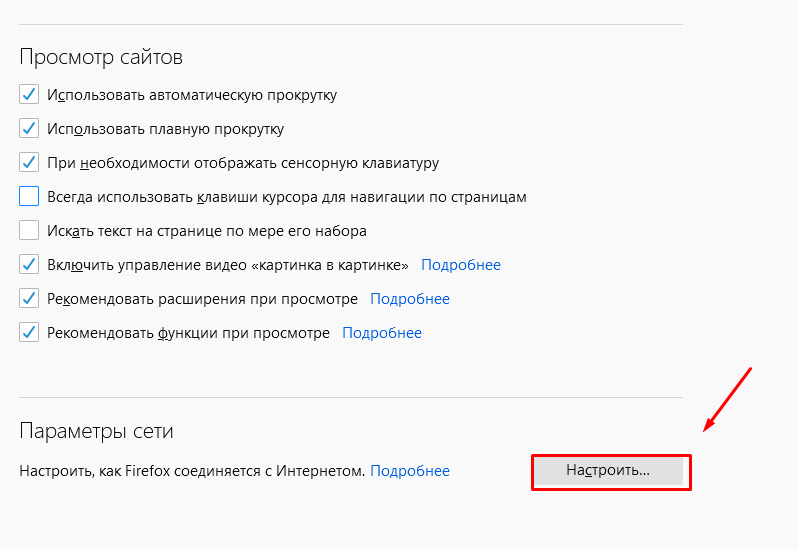The width and height of the screenshot is (798, 549).
Task: Click the 'Всегда использовать клавиши курсора' label text
Action: point(286,197)
